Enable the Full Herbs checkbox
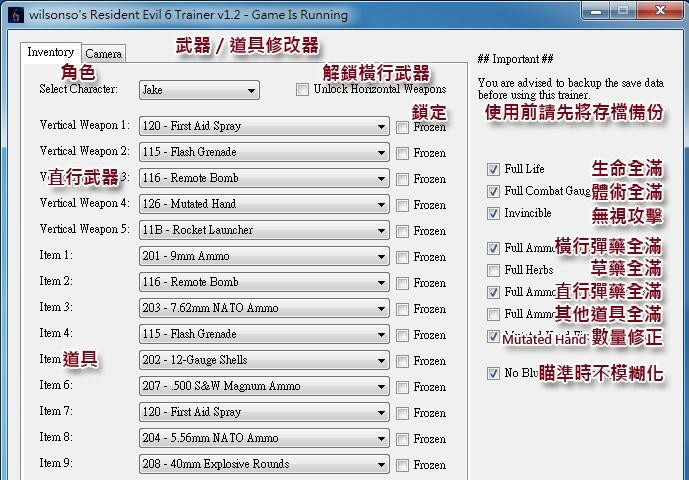 [493, 270]
